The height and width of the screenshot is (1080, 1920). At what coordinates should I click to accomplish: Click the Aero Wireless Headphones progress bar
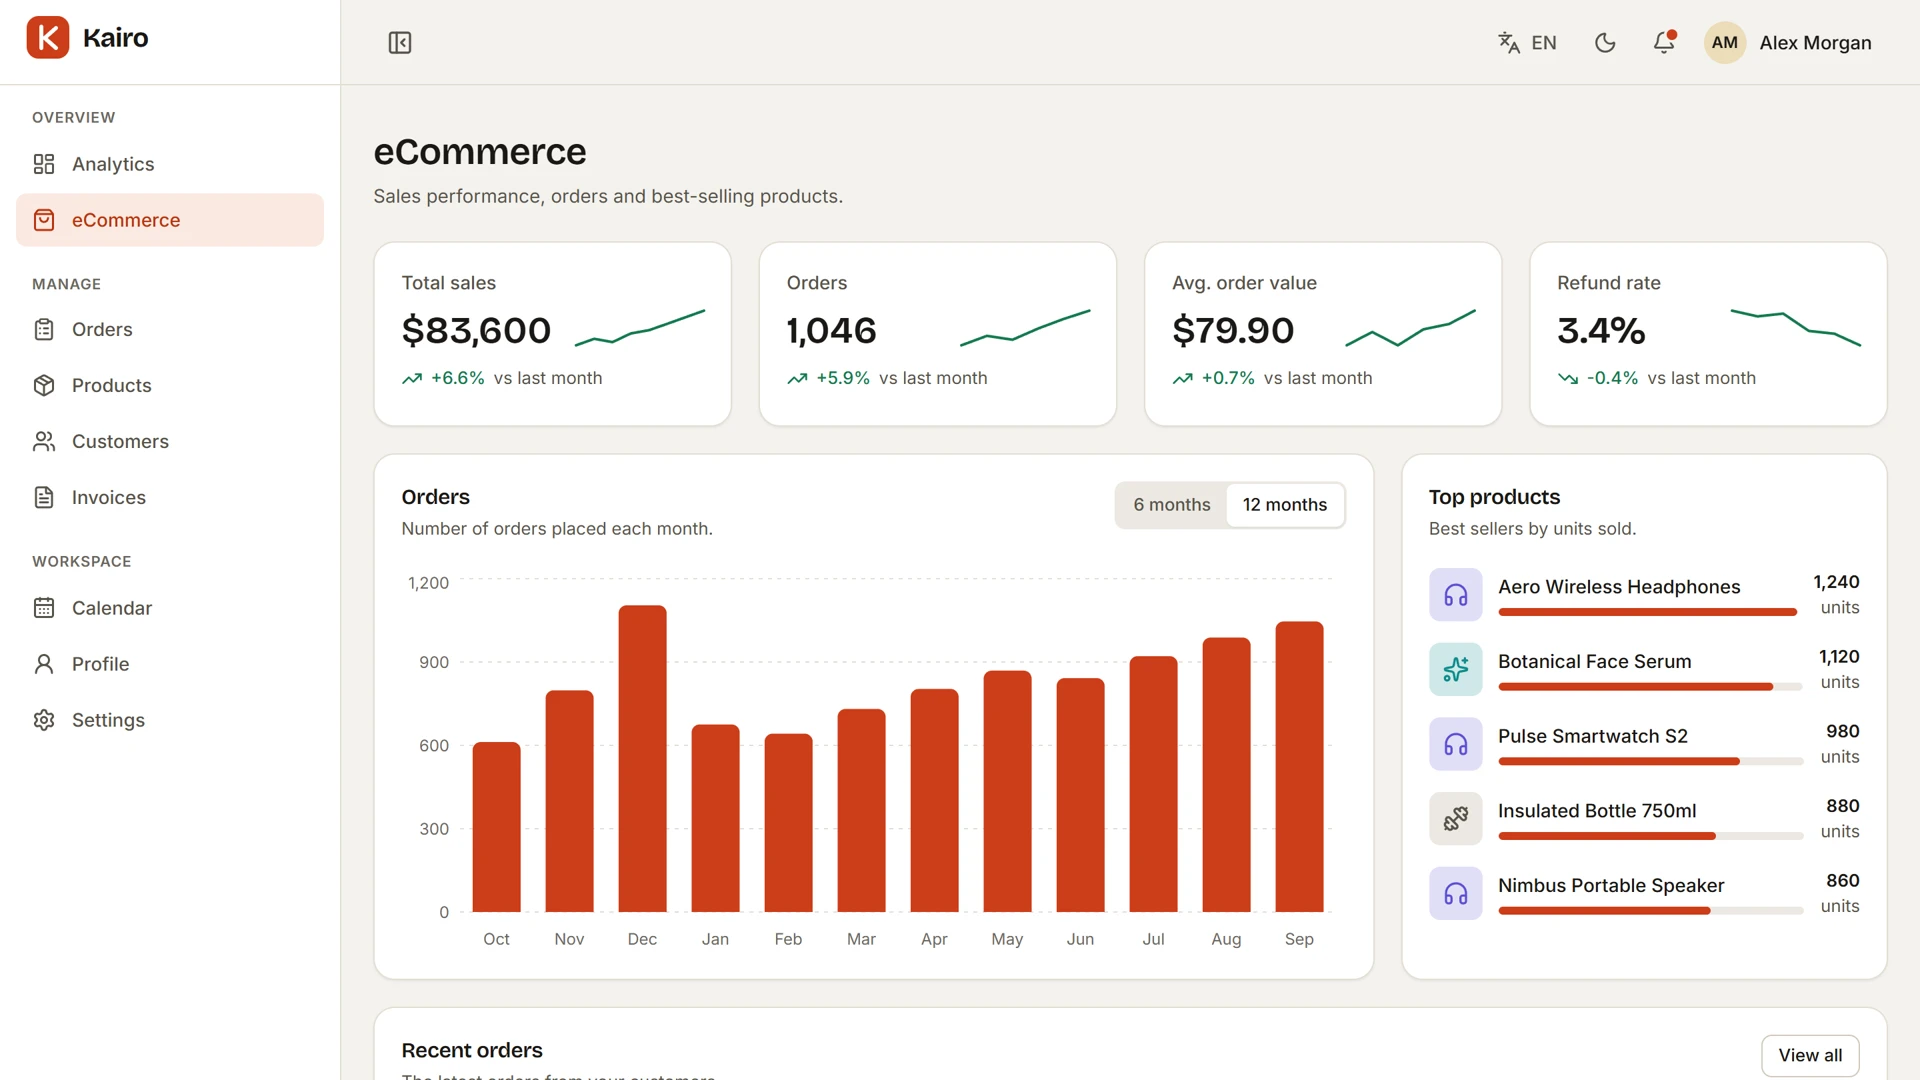coord(1650,612)
